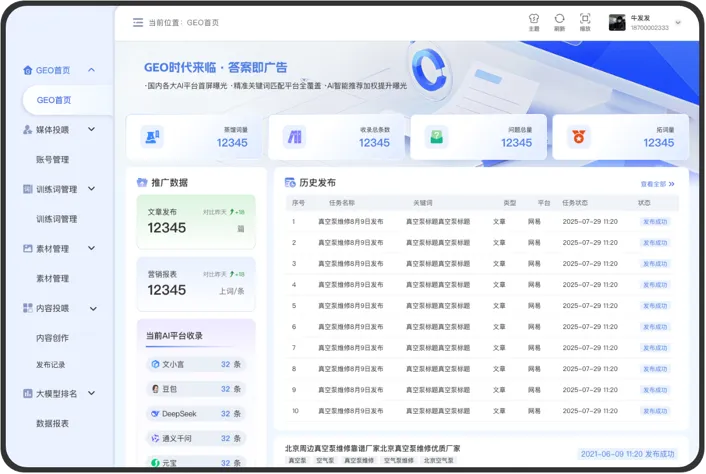This screenshot has height=474, width=706.
Task: Click the 内容投喂 group icon
Action: pyautogui.click(x=27, y=308)
